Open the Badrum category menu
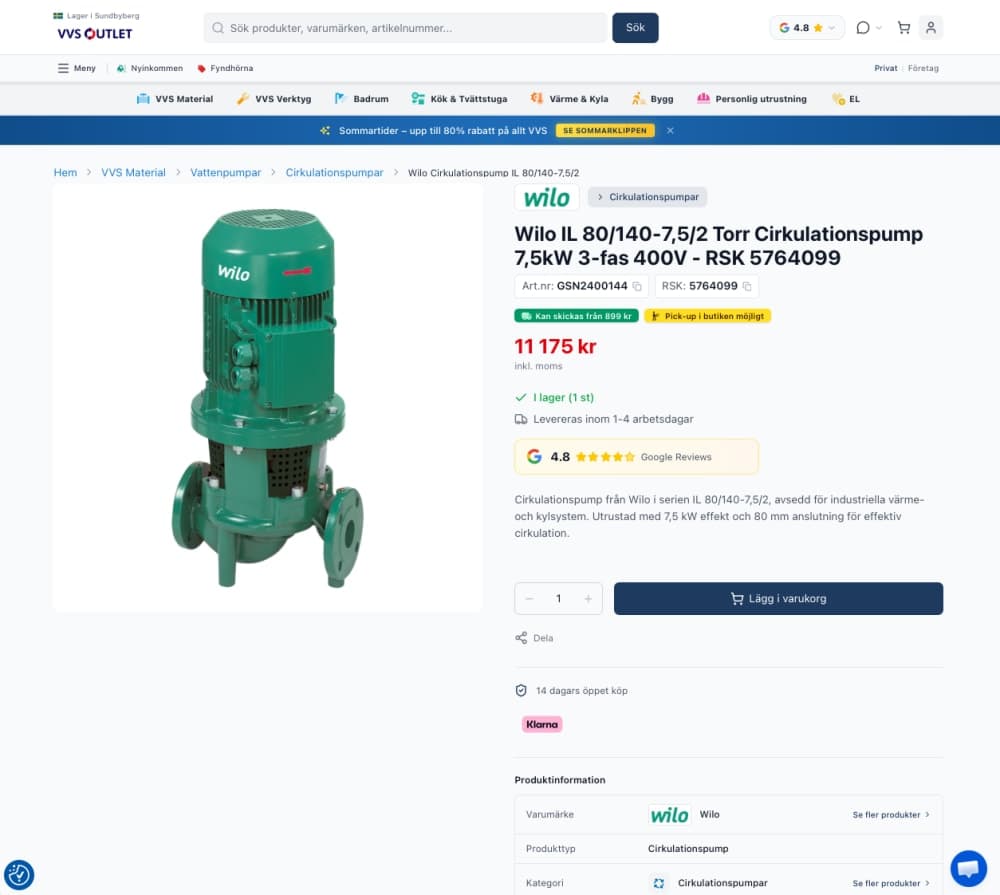This screenshot has height=895, width=1000. (x=361, y=99)
